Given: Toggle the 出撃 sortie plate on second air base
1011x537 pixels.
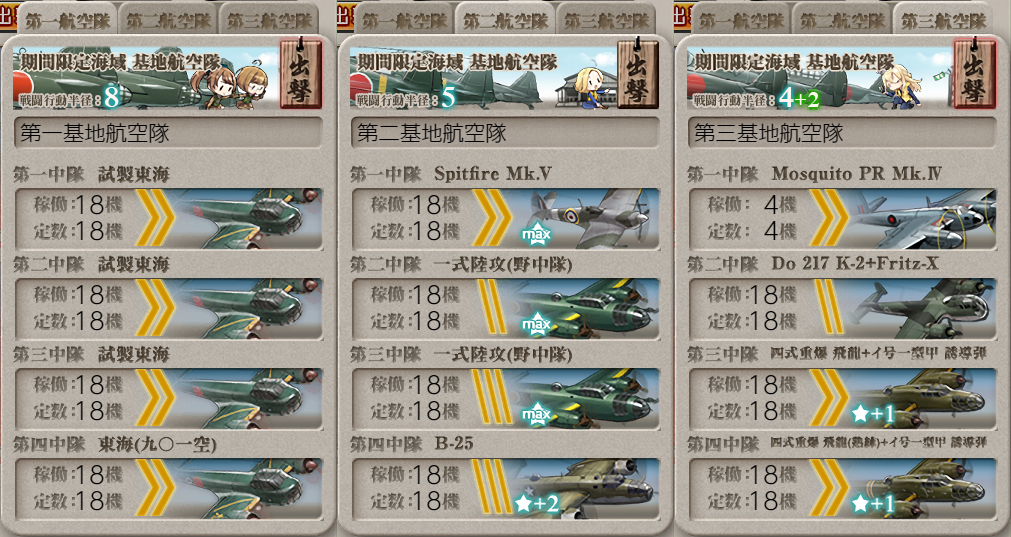Looking at the screenshot, I should pyautogui.click(x=638, y=73).
